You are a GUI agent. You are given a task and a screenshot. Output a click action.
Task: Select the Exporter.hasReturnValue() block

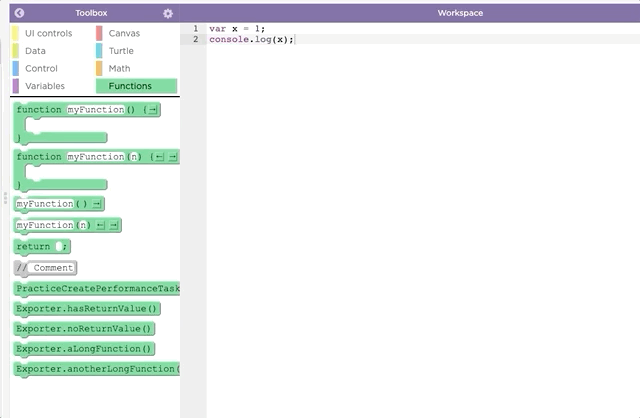(x=87, y=309)
